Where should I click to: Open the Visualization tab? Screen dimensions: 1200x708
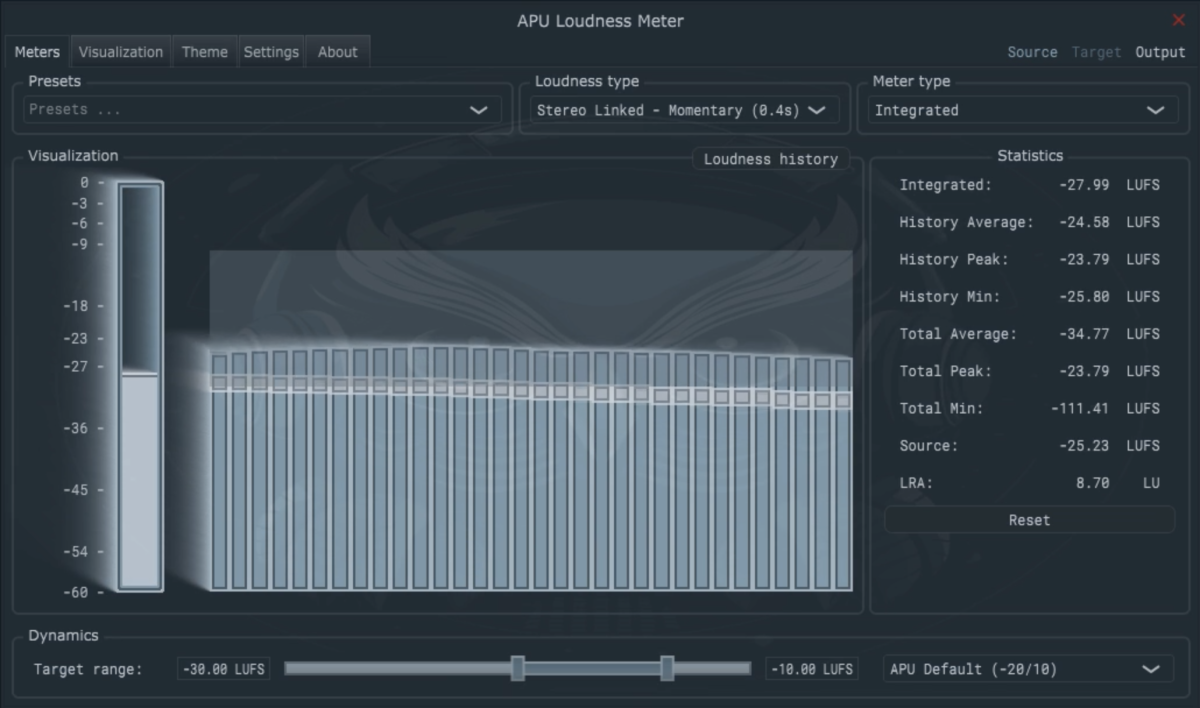[121, 52]
